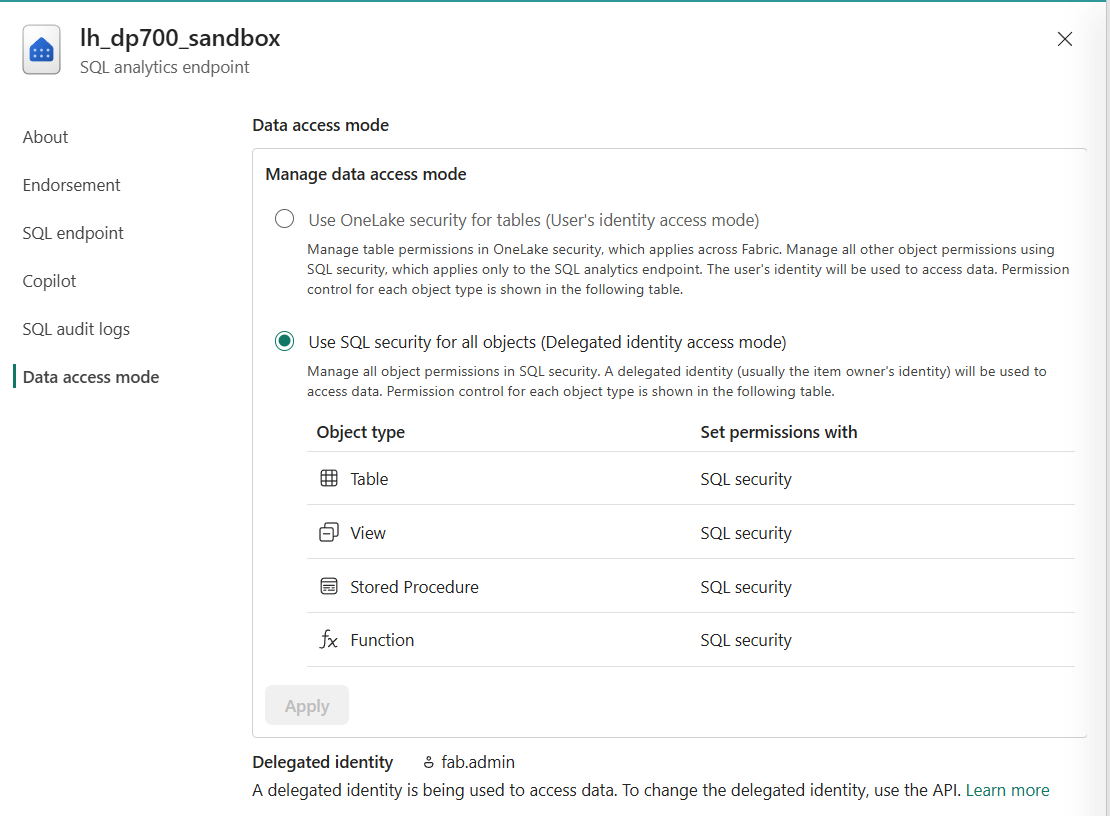Go to the Endorsement section
The height and width of the screenshot is (816, 1110).
71,185
